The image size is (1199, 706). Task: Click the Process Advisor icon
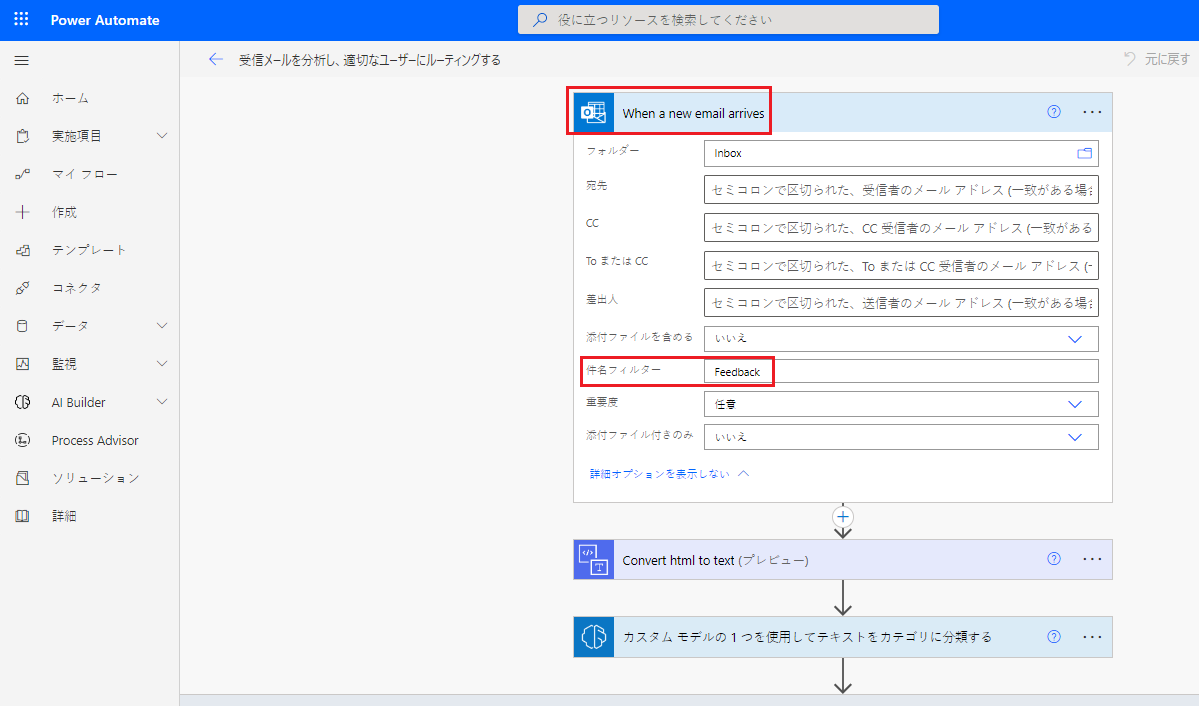23,440
